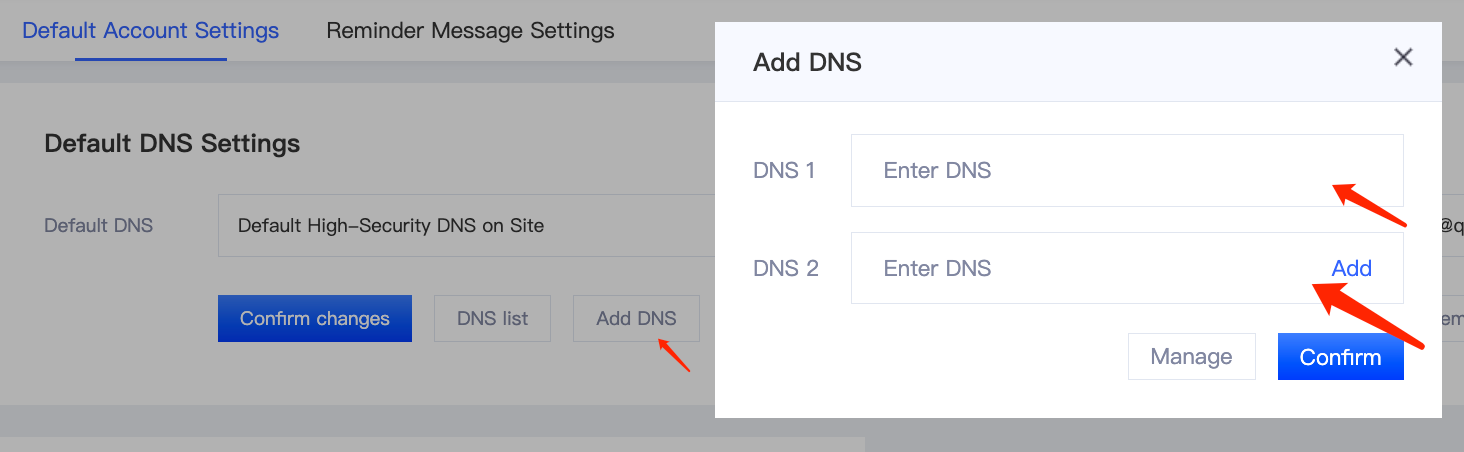
Task: Switch to Default Account Settings tab
Action: click(x=150, y=30)
